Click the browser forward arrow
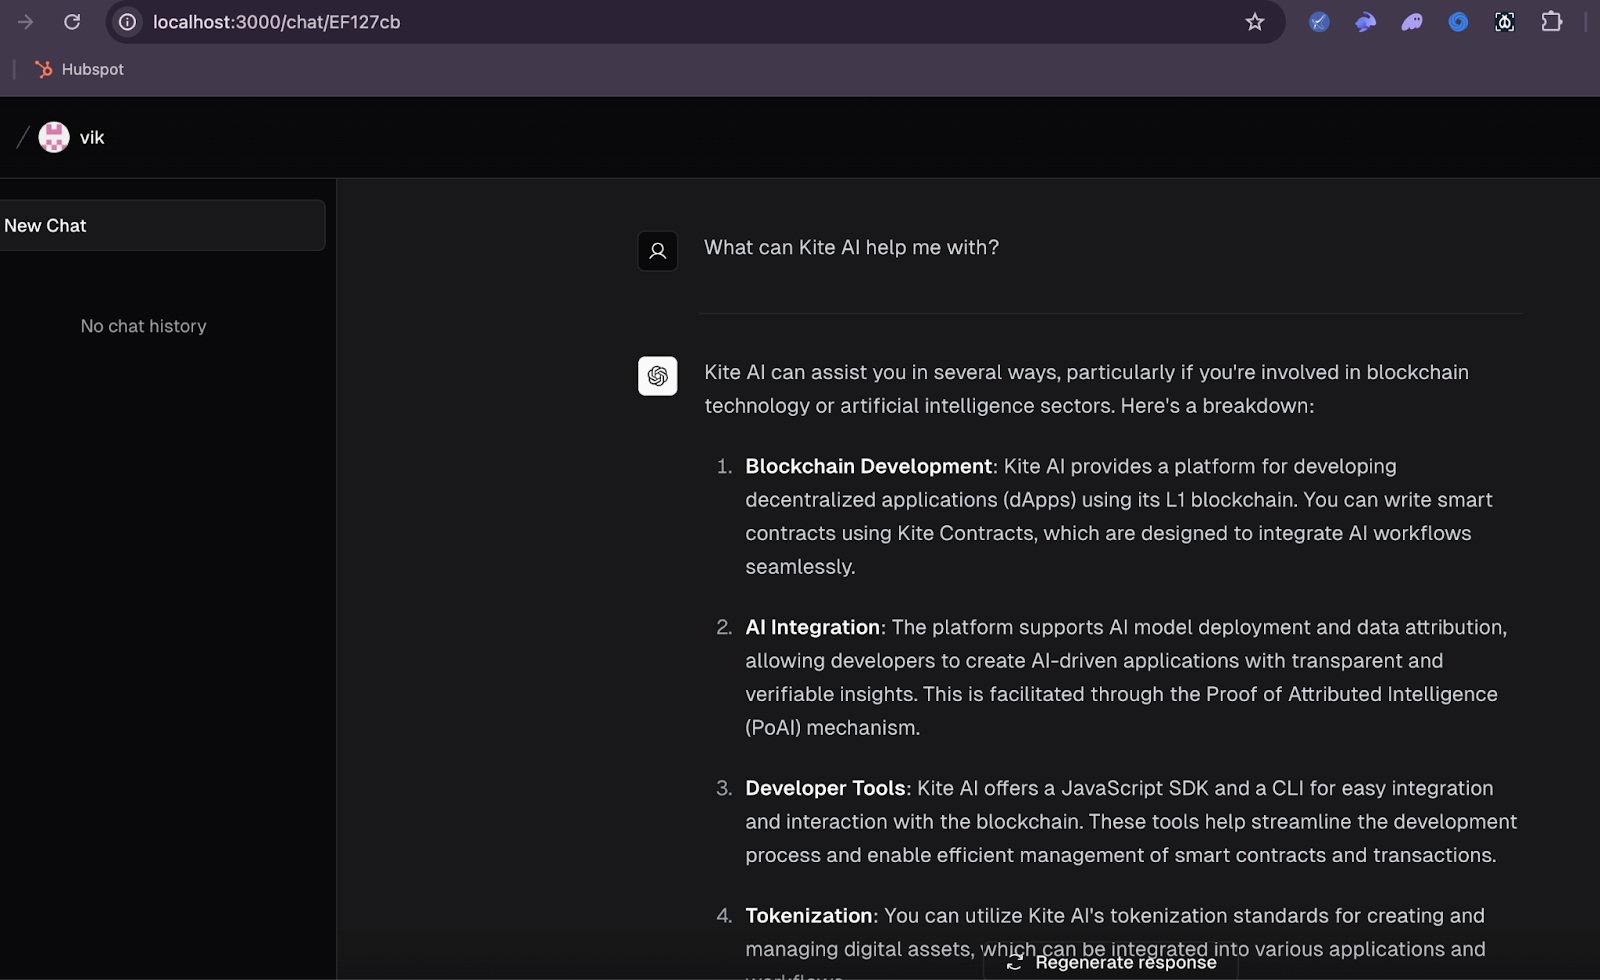Image resolution: width=1600 pixels, height=980 pixels. pos(25,22)
